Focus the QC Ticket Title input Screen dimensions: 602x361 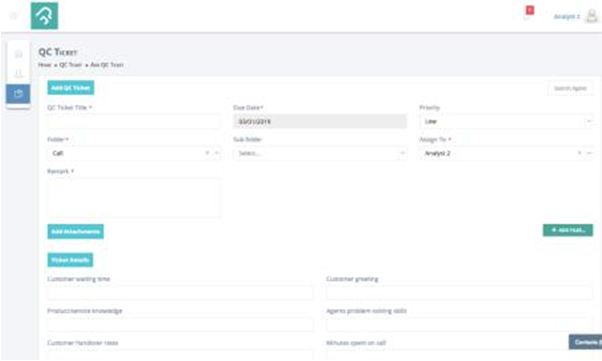[134, 122]
